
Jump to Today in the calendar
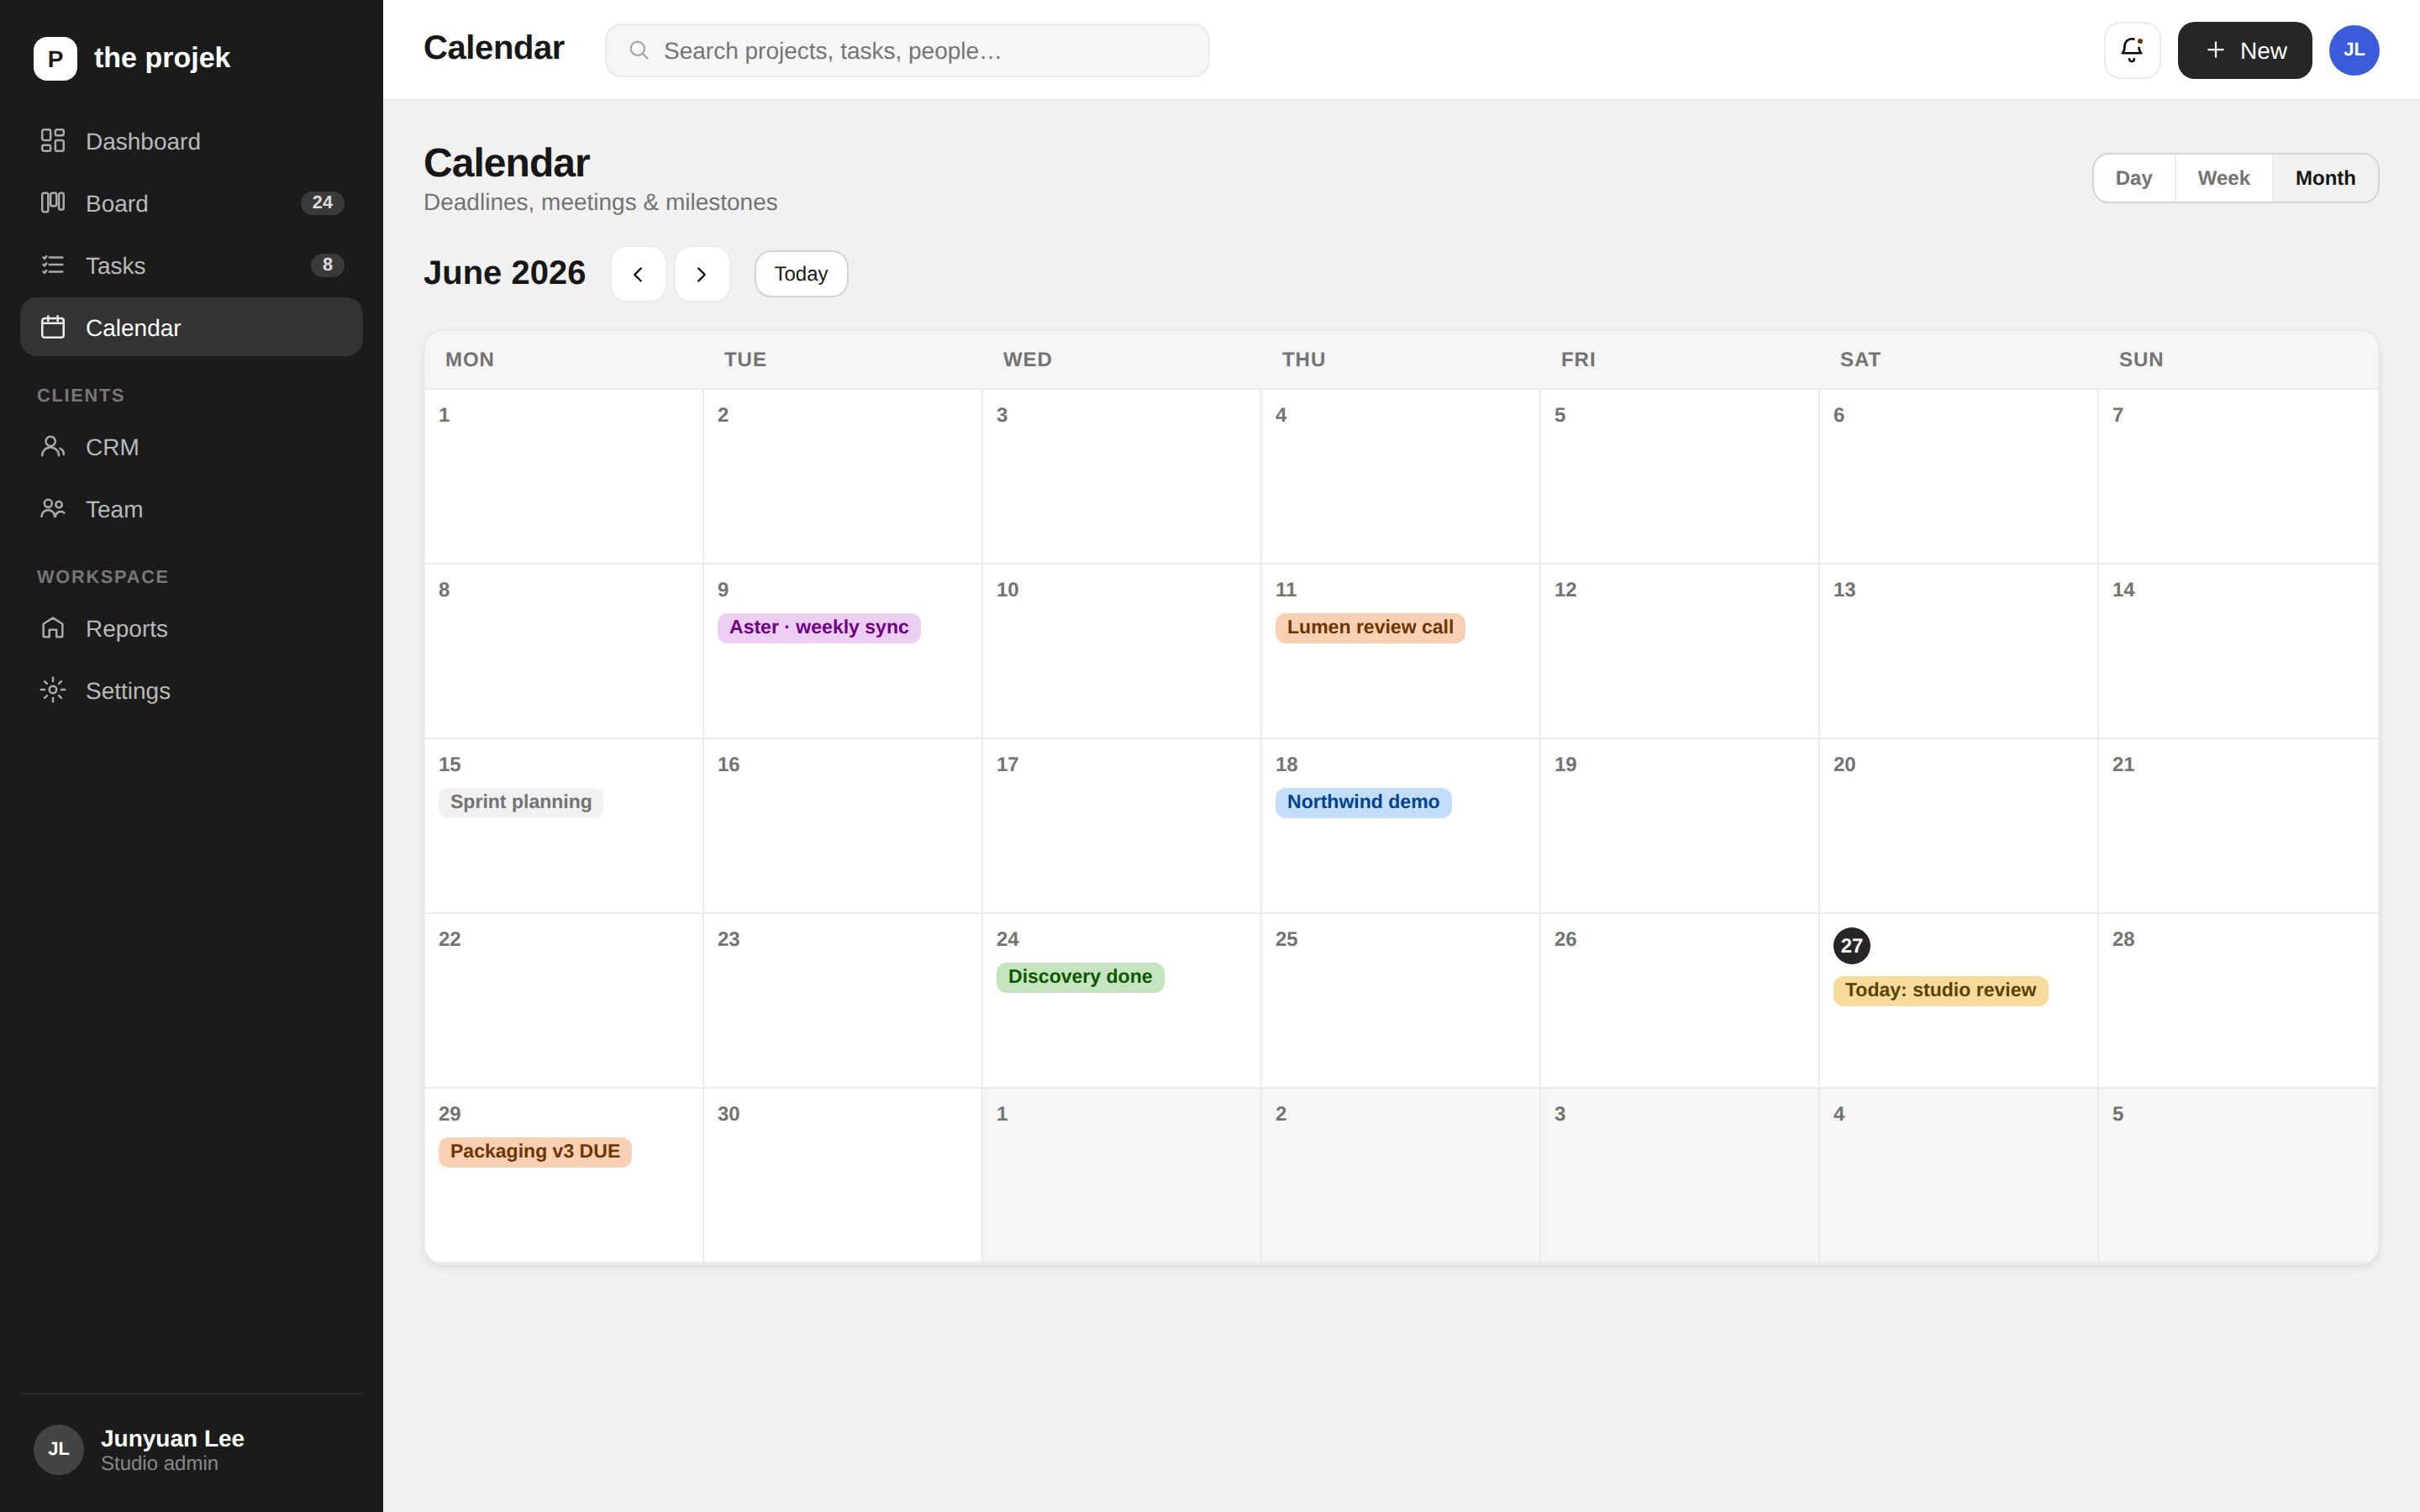(x=801, y=274)
